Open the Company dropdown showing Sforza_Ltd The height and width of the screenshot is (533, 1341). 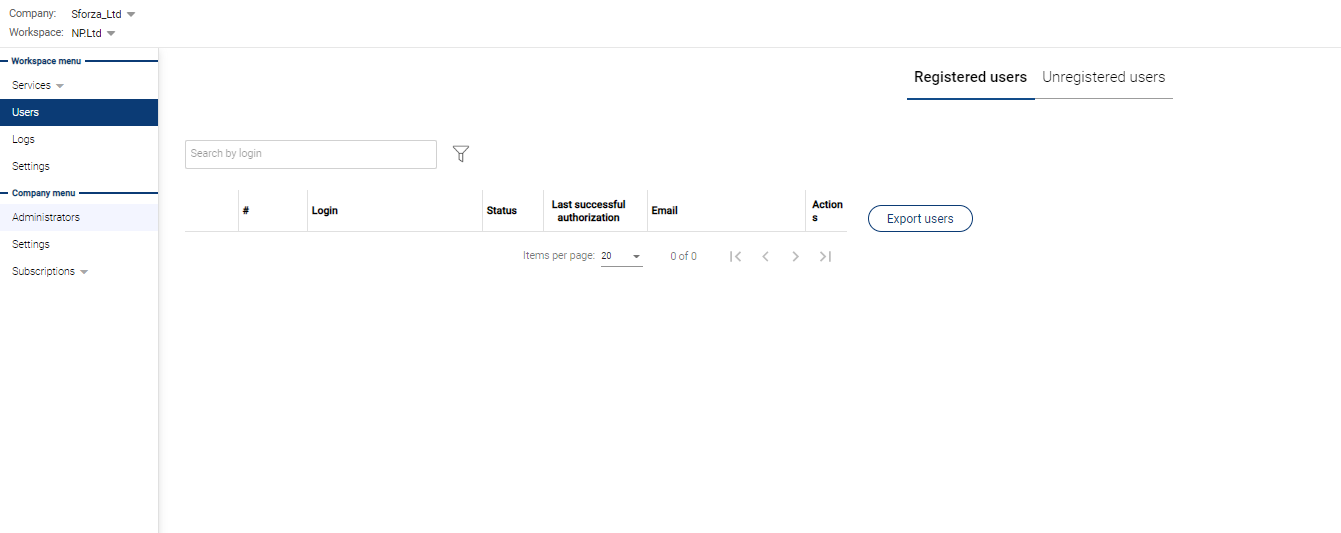pos(103,15)
